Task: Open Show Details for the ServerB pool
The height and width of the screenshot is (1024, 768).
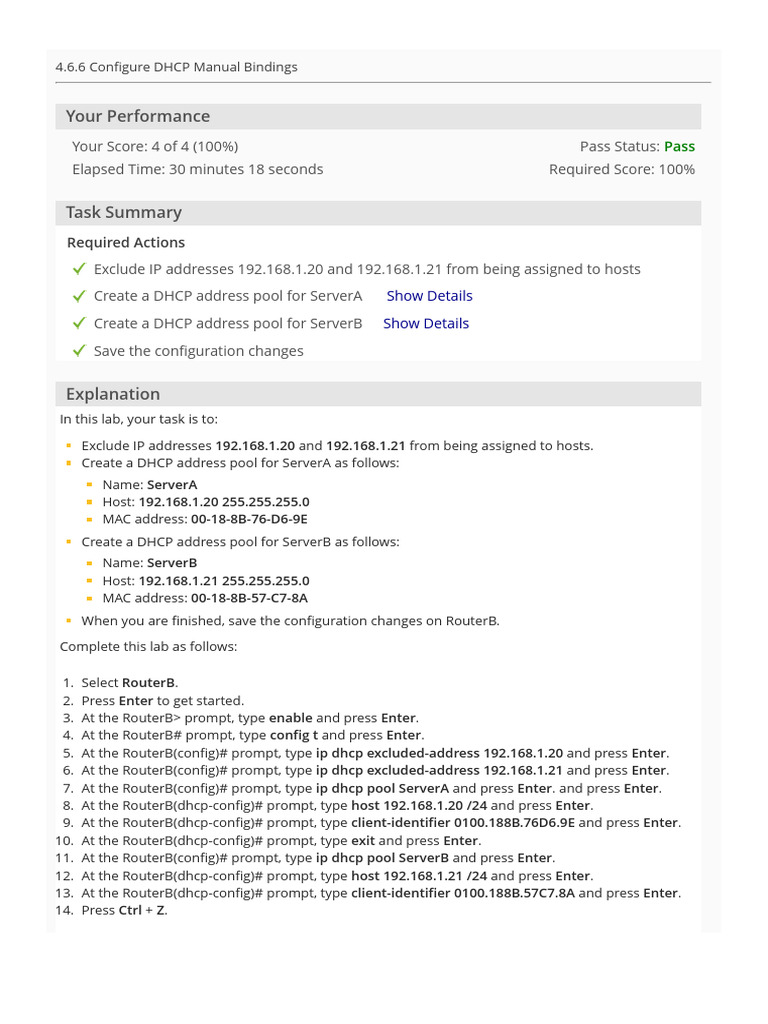Action: [x=425, y=324]
